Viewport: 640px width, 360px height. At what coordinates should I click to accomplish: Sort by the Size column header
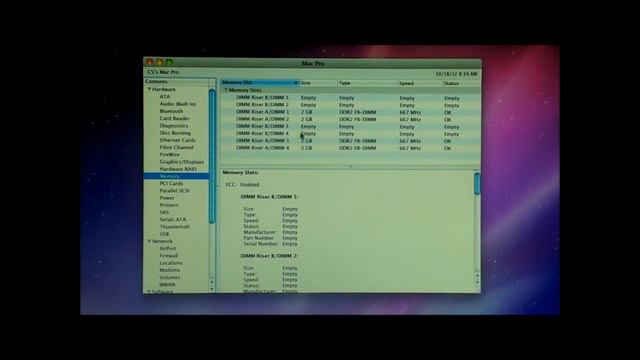(x=318, y=83)
